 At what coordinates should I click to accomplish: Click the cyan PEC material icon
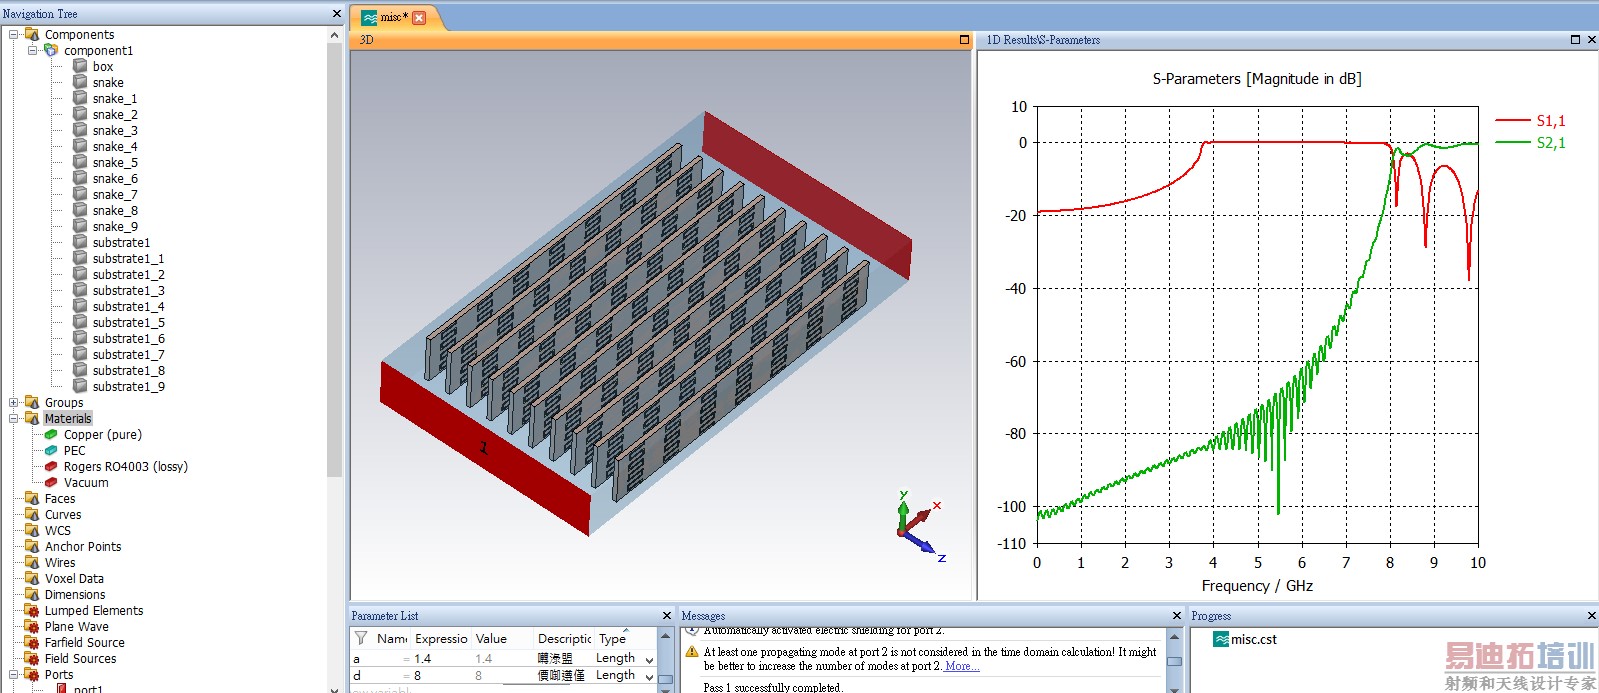pyautogui.click(x=51, y=450)
